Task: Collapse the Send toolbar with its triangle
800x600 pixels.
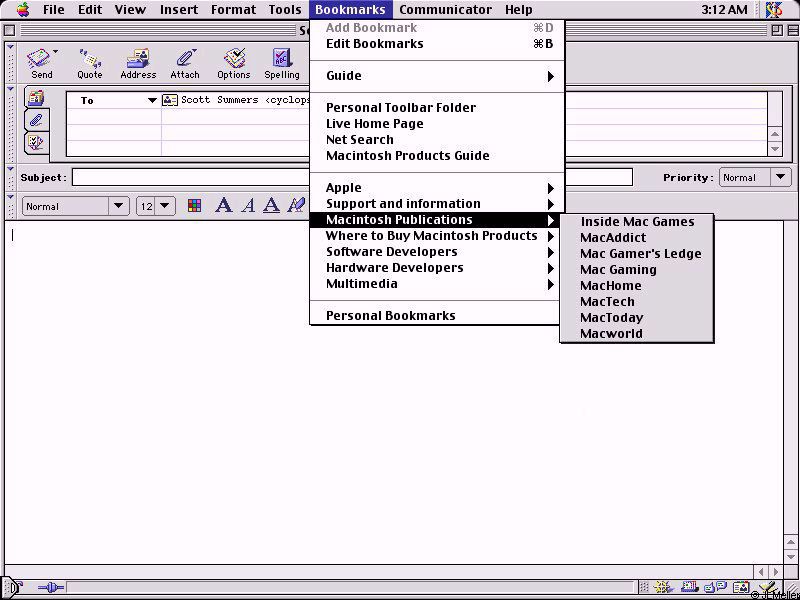Action: (10, 47)
